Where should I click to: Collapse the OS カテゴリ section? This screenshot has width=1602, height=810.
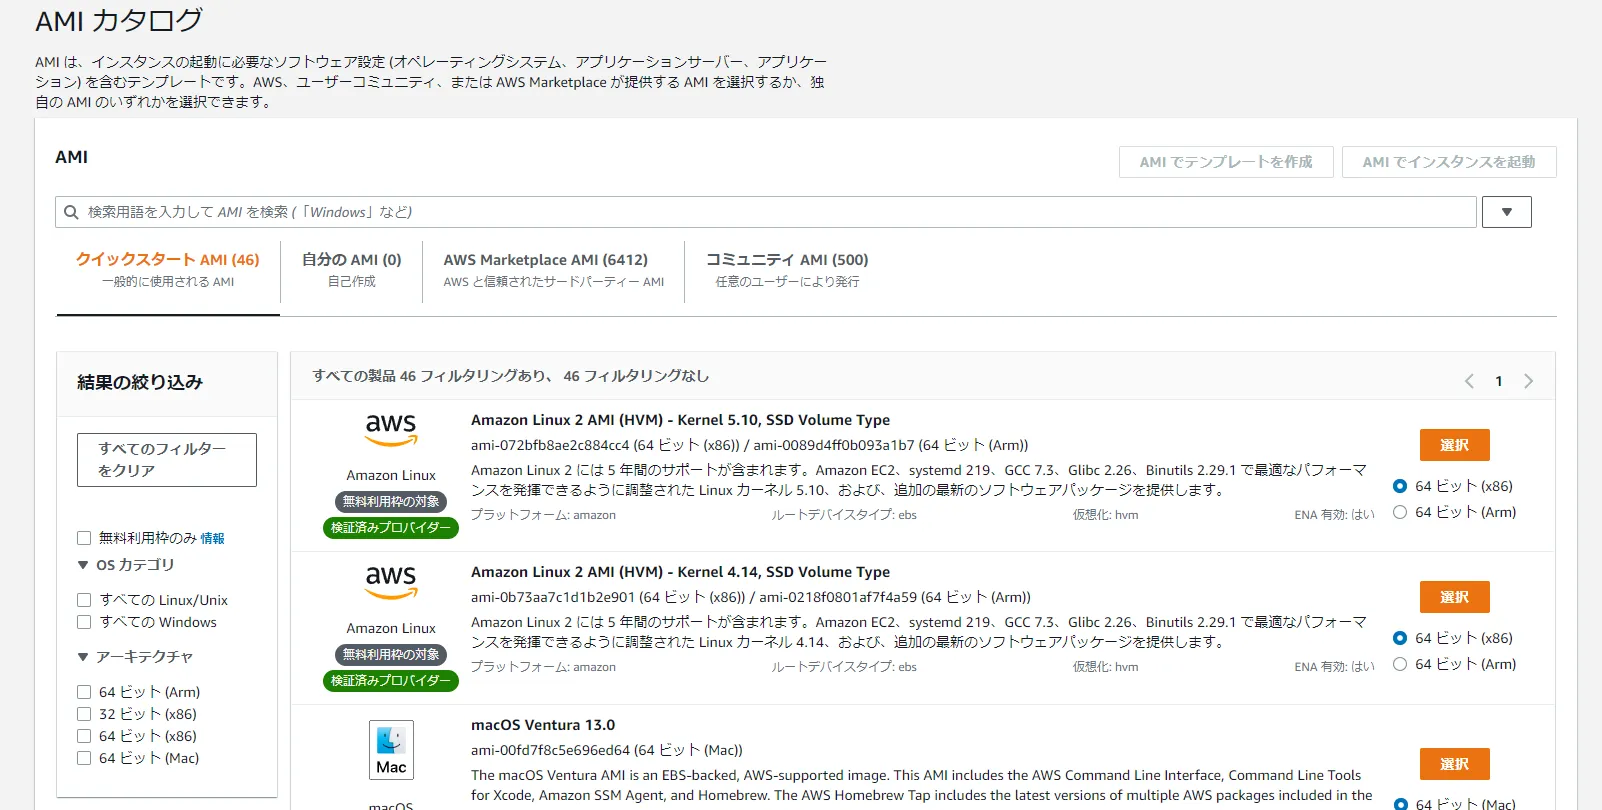pos(83,565)
